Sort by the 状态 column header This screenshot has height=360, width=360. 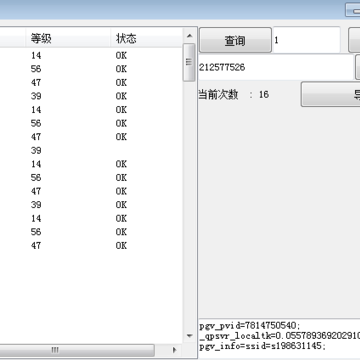point(147,38)
